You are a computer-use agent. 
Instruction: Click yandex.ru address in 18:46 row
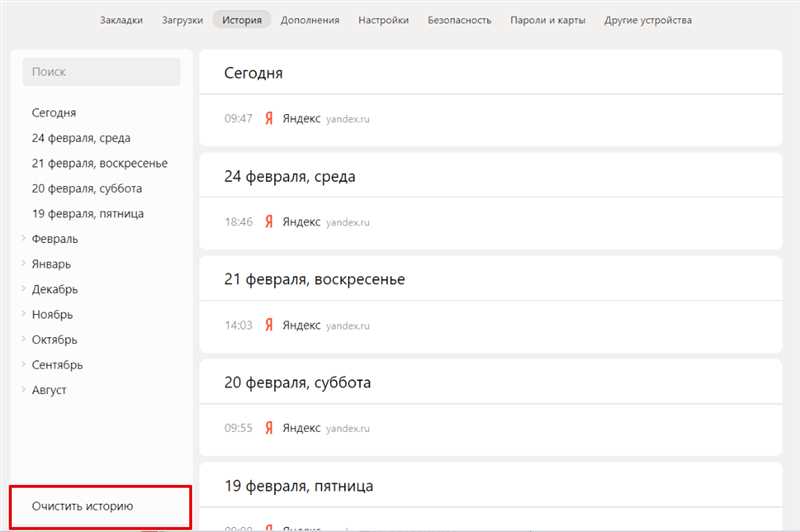[347, 222]
